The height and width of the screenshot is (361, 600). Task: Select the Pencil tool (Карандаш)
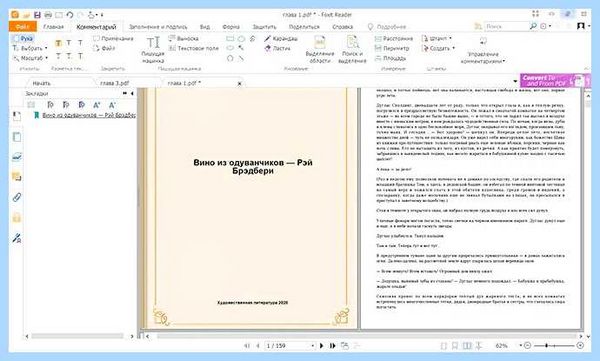pos(280,38)
